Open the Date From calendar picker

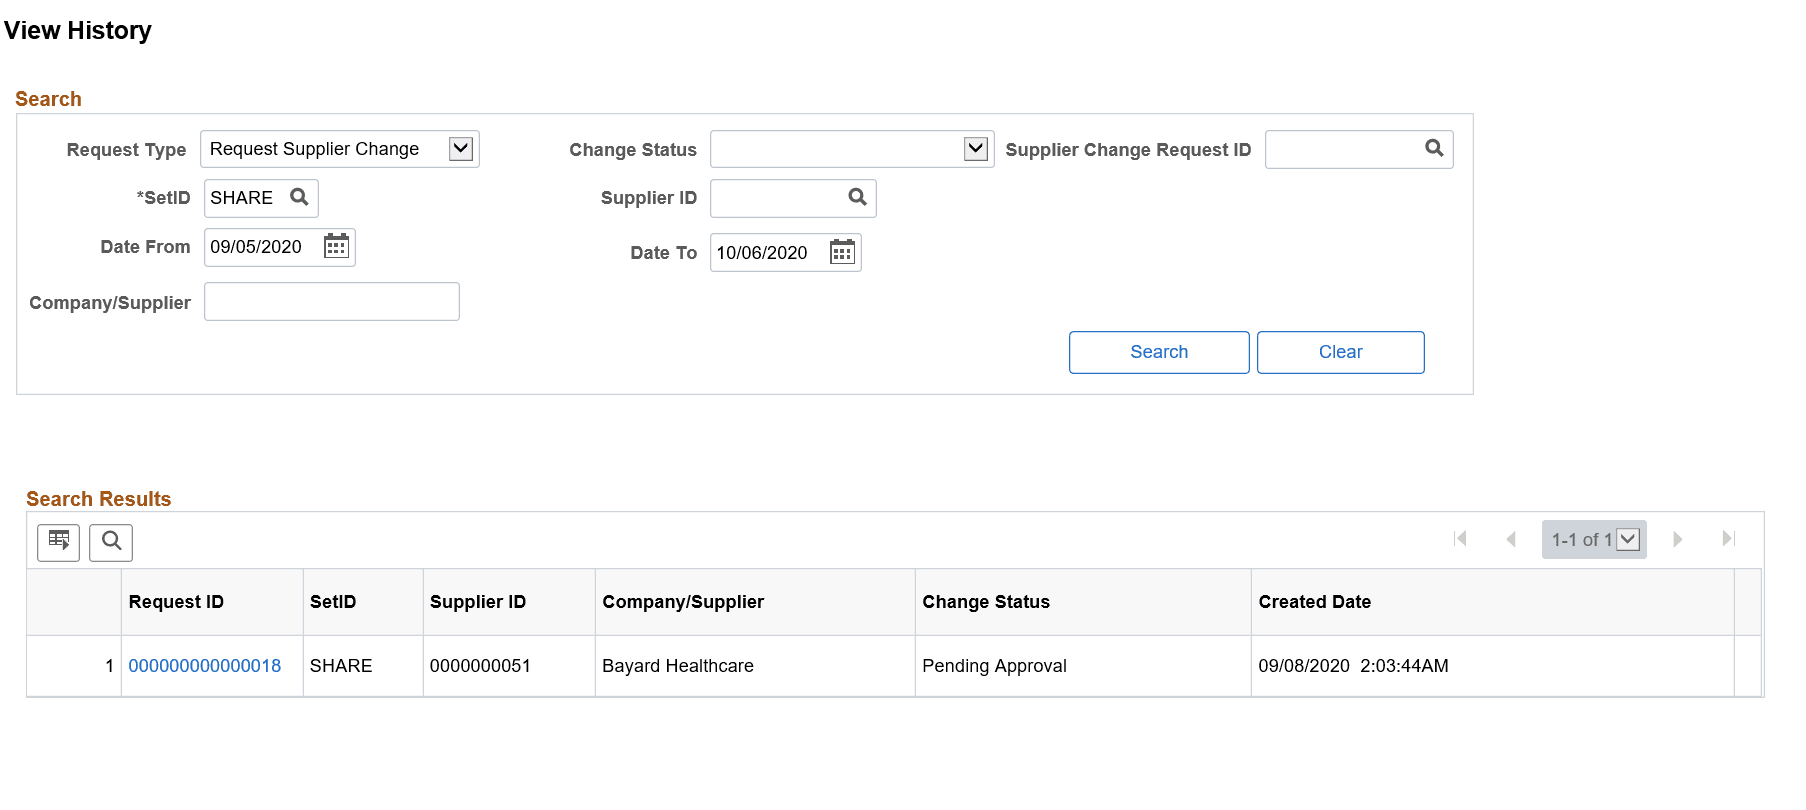(x=336, y=246)
